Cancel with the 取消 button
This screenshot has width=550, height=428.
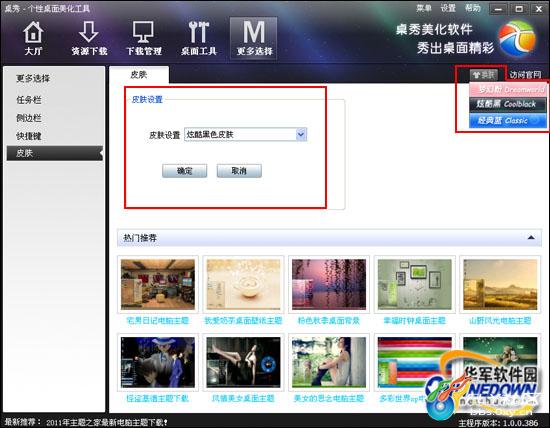click(x=239, y=171)
